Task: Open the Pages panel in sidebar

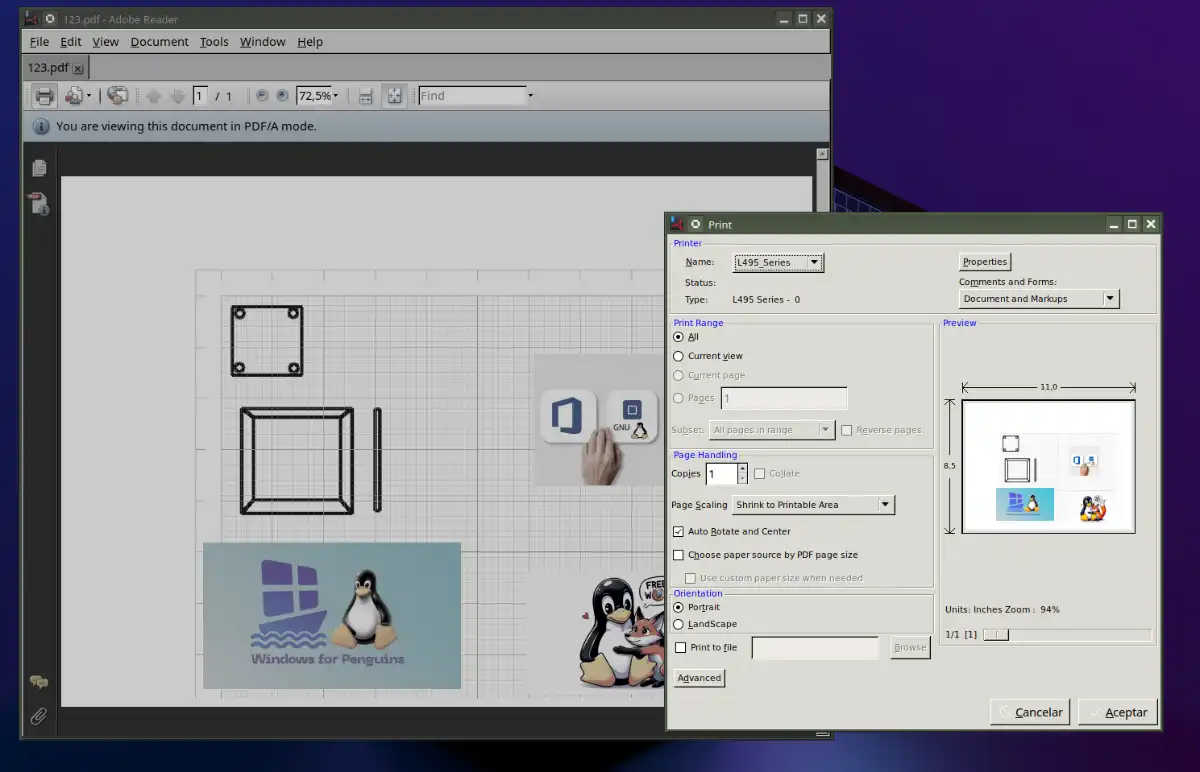Action: point(39,168)
